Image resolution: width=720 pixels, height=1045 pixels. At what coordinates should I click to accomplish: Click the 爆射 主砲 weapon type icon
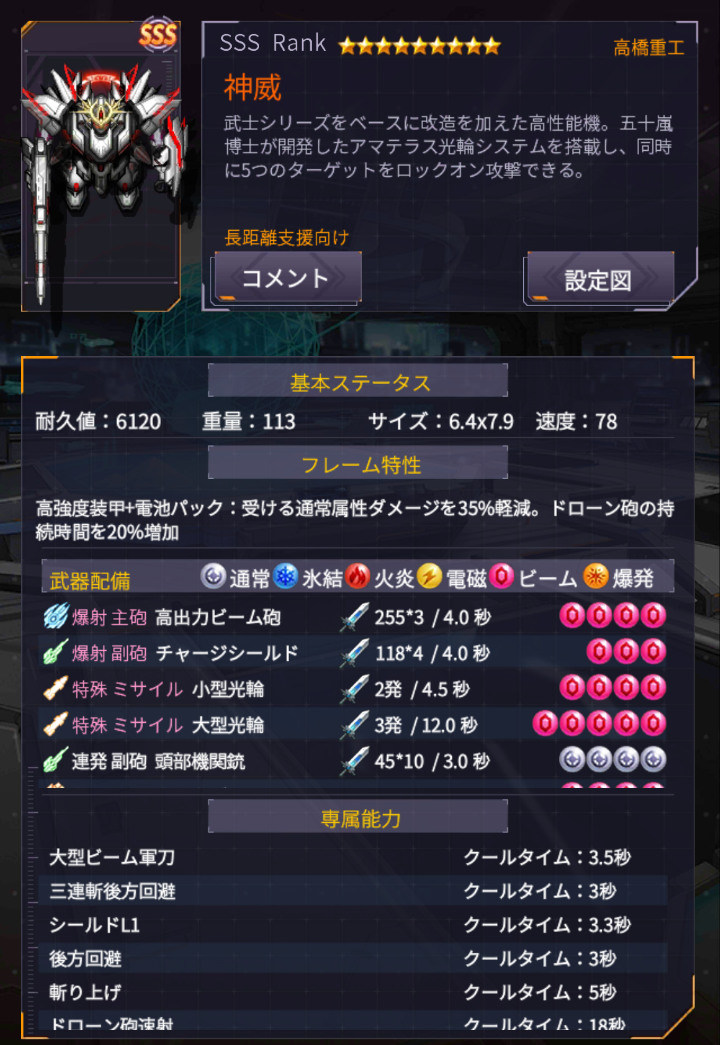tap(56, 616)
